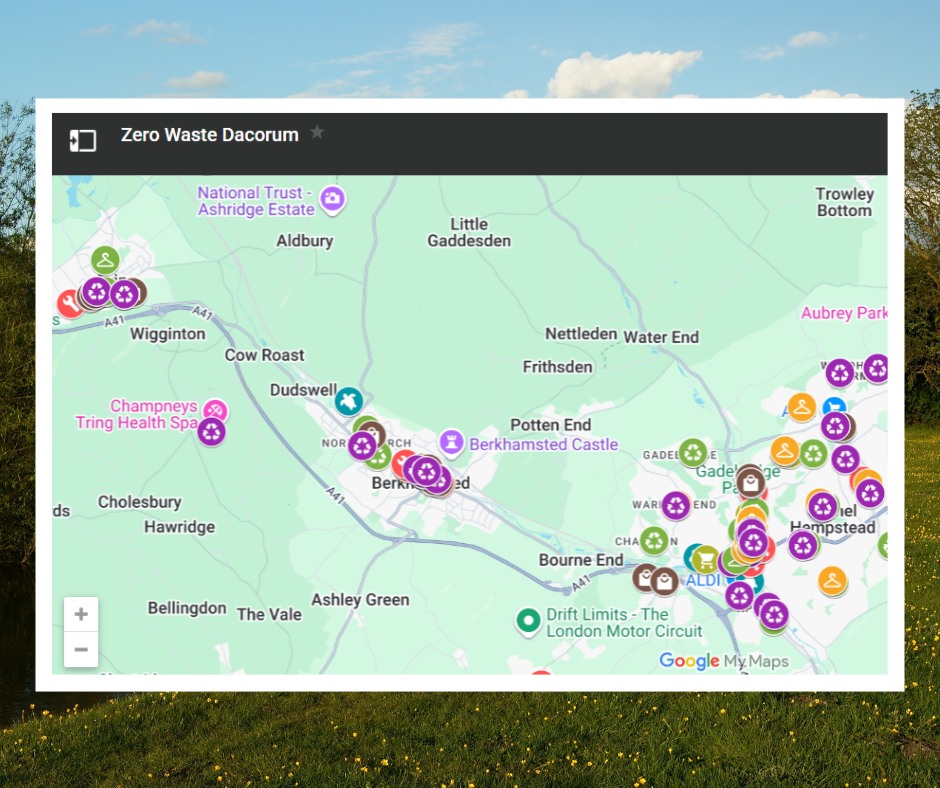Select the purple recycling marker by Champneys
Viewport: 940px width, 788px height.
(x=212, y=432)
